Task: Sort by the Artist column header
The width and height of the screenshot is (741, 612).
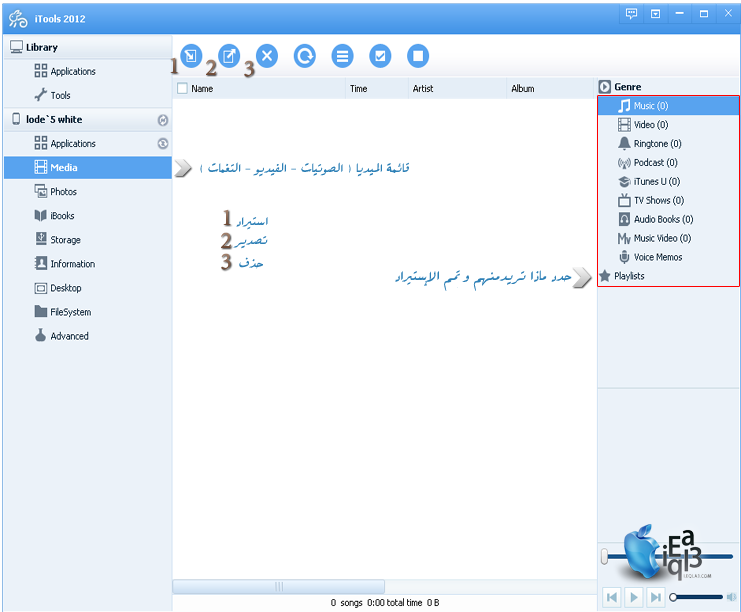Action: click(x=423, y=89)
